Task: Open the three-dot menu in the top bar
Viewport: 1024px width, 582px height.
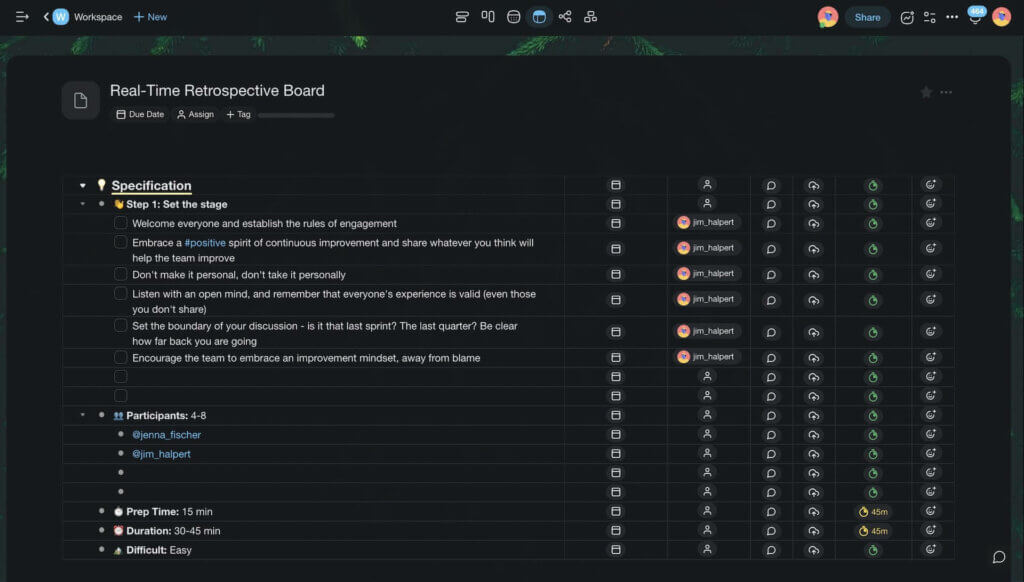Action: point(951,17)
